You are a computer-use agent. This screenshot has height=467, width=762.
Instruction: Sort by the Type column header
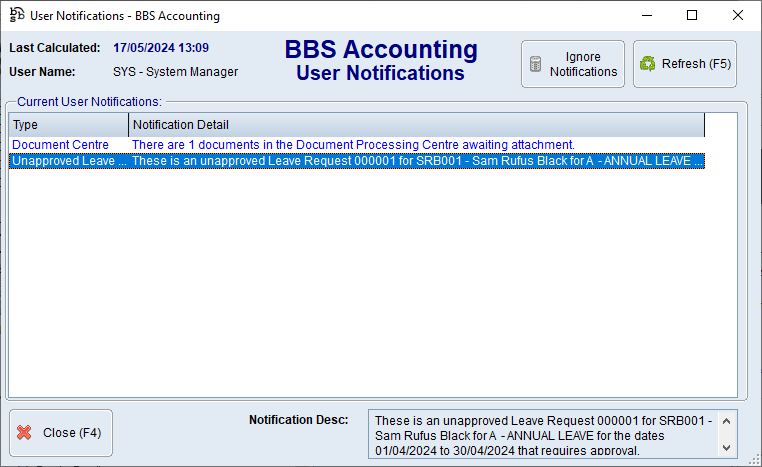click(x=68, y=125)
